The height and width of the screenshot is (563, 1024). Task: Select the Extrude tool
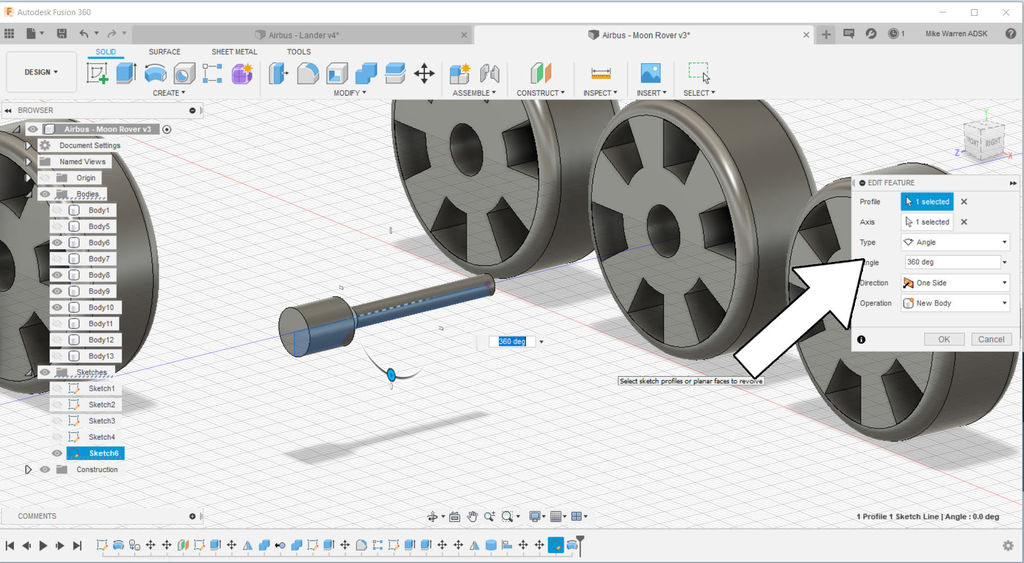coord(125,72)
